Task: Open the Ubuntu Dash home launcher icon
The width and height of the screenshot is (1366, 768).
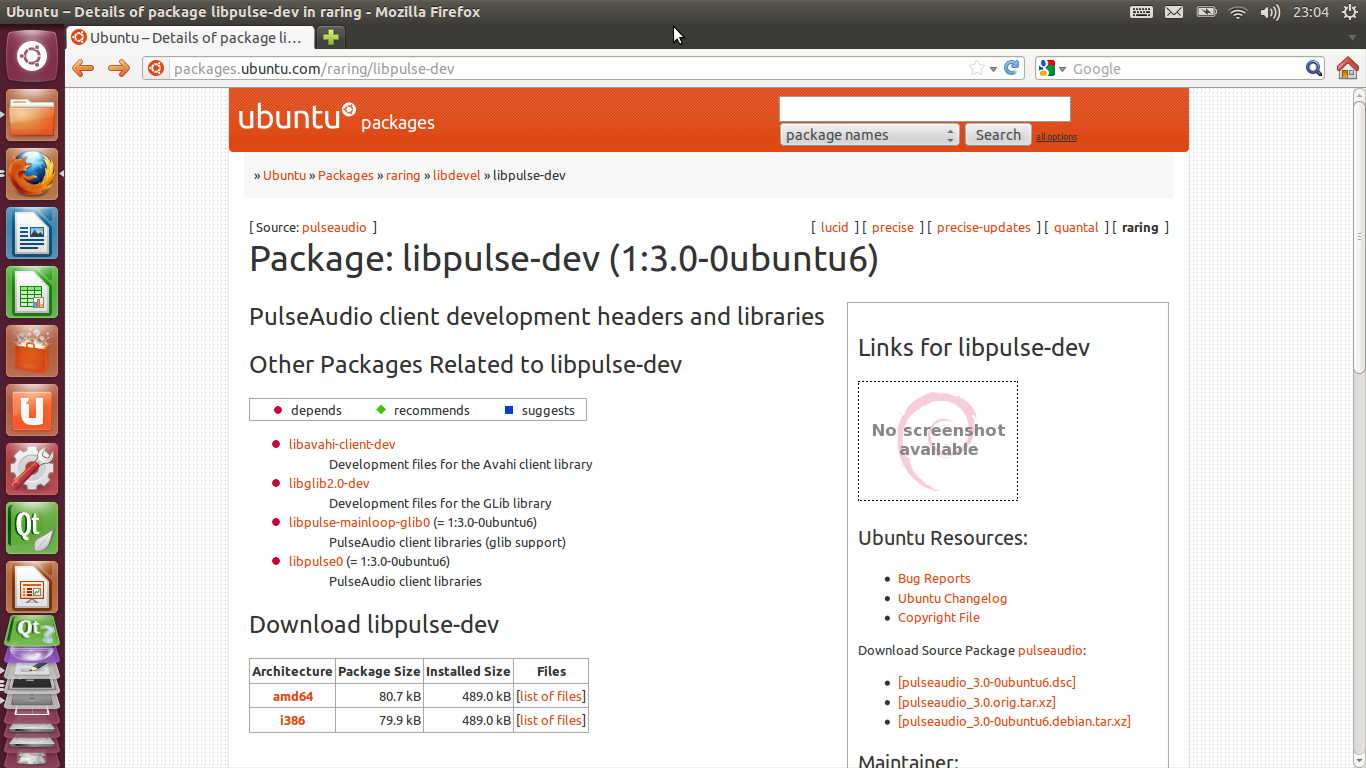Action: 32,57
